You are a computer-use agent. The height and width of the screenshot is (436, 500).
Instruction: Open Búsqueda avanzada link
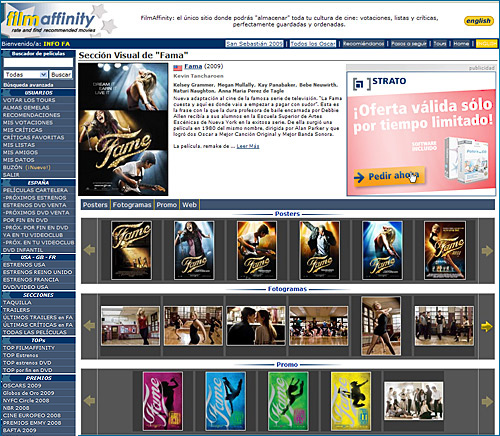pos(28,85)
